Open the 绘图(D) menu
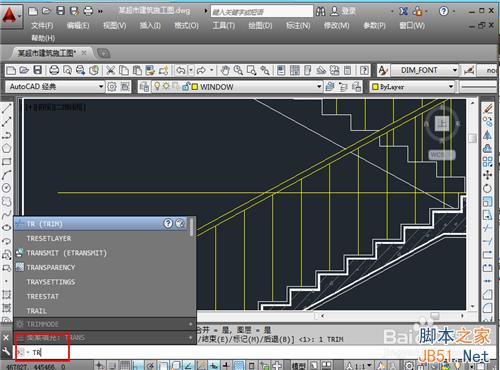 point(260,25)
